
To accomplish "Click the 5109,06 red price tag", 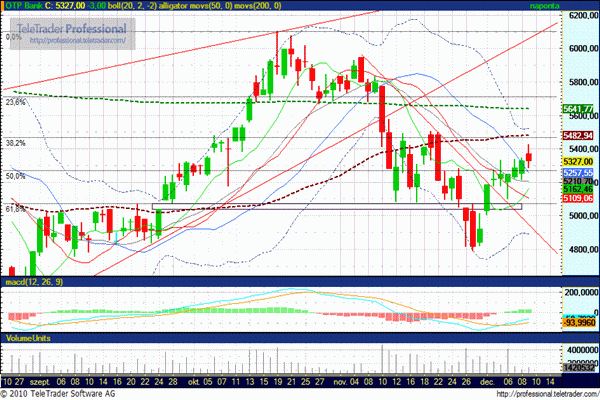I will point(579,199).
